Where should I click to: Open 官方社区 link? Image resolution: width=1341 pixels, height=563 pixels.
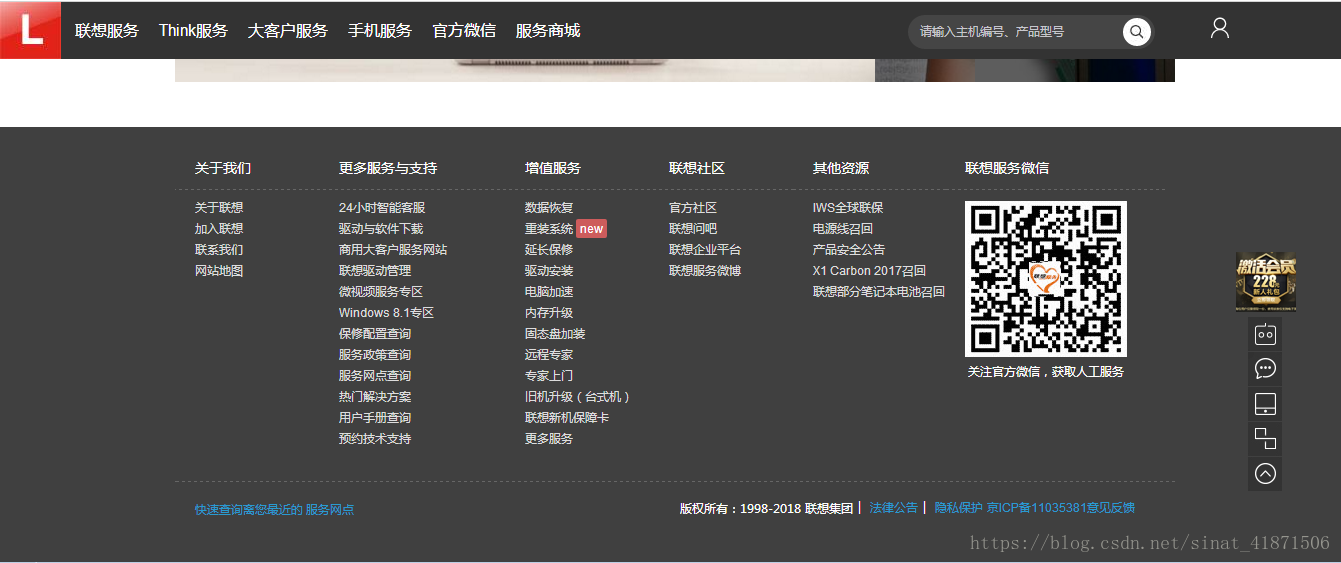point(693,208)
